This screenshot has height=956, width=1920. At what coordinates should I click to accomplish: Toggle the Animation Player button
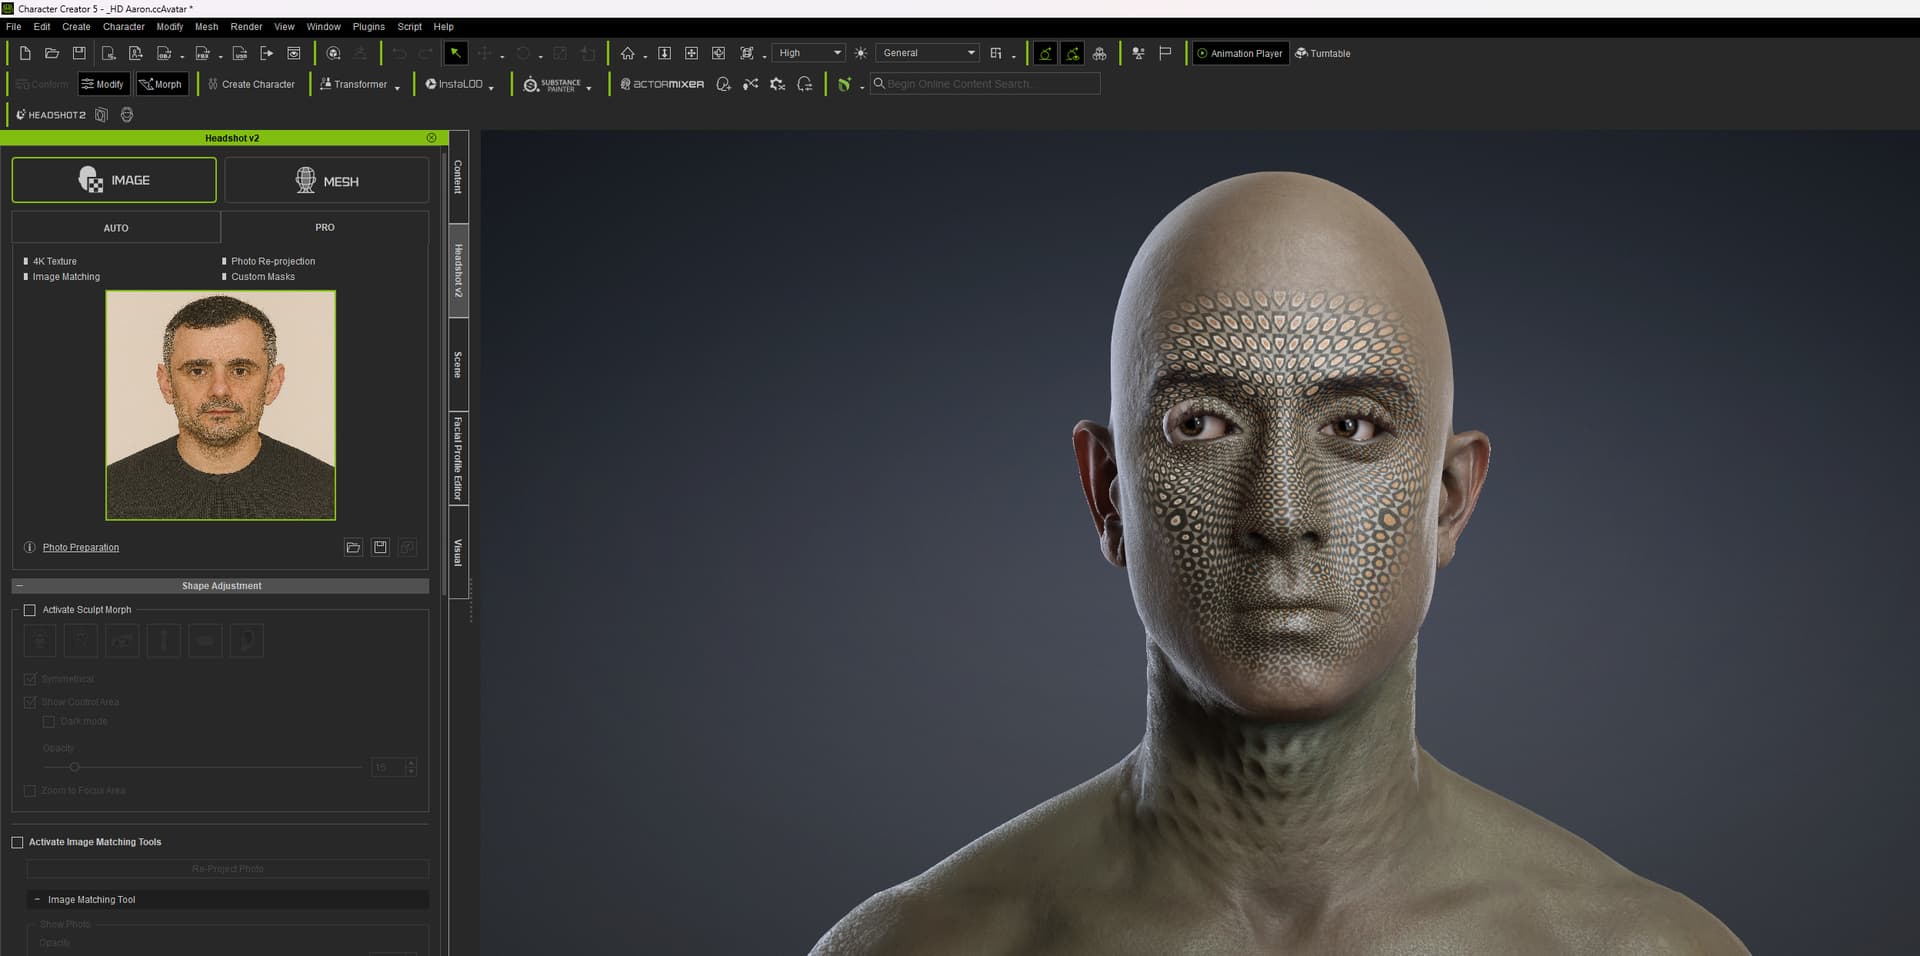[x=1239, y=53]
